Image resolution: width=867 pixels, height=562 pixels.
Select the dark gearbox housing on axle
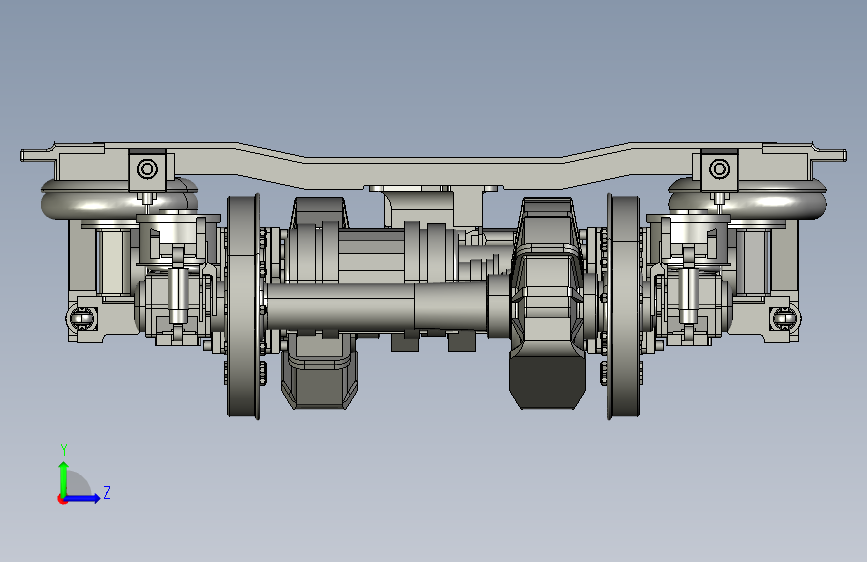click(x=547, y=303)
